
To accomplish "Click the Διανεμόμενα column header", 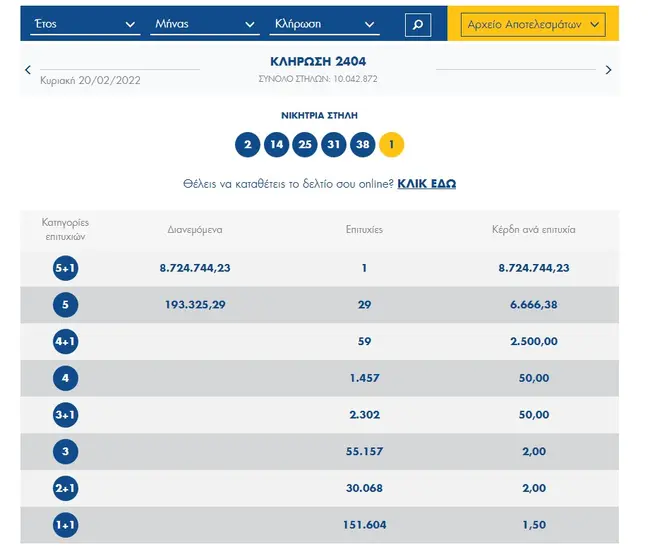I will [195, 229].
